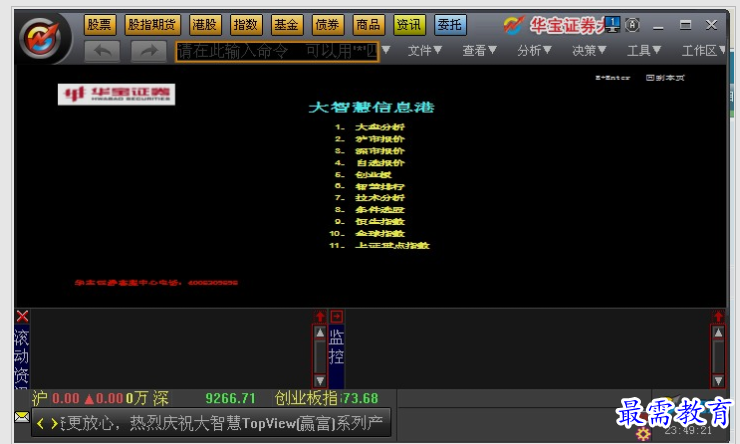This screenshot has width=740, height=444.
Task: Select menu entry 3 深市报价
Action: (370, 151)
